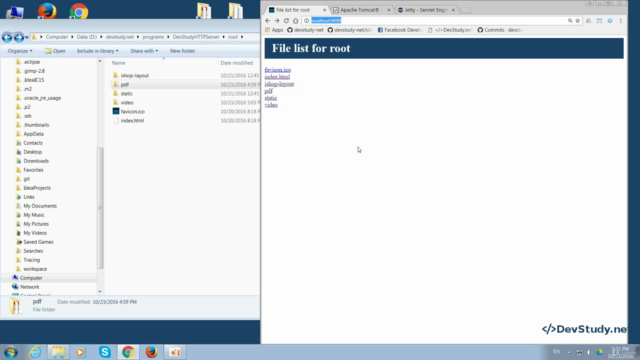Select .gimp-2.8 in the navigation tree
Image resolution: width=640 pixels, height=360 pixels.
pyautogui.click(x=34, y=71)
